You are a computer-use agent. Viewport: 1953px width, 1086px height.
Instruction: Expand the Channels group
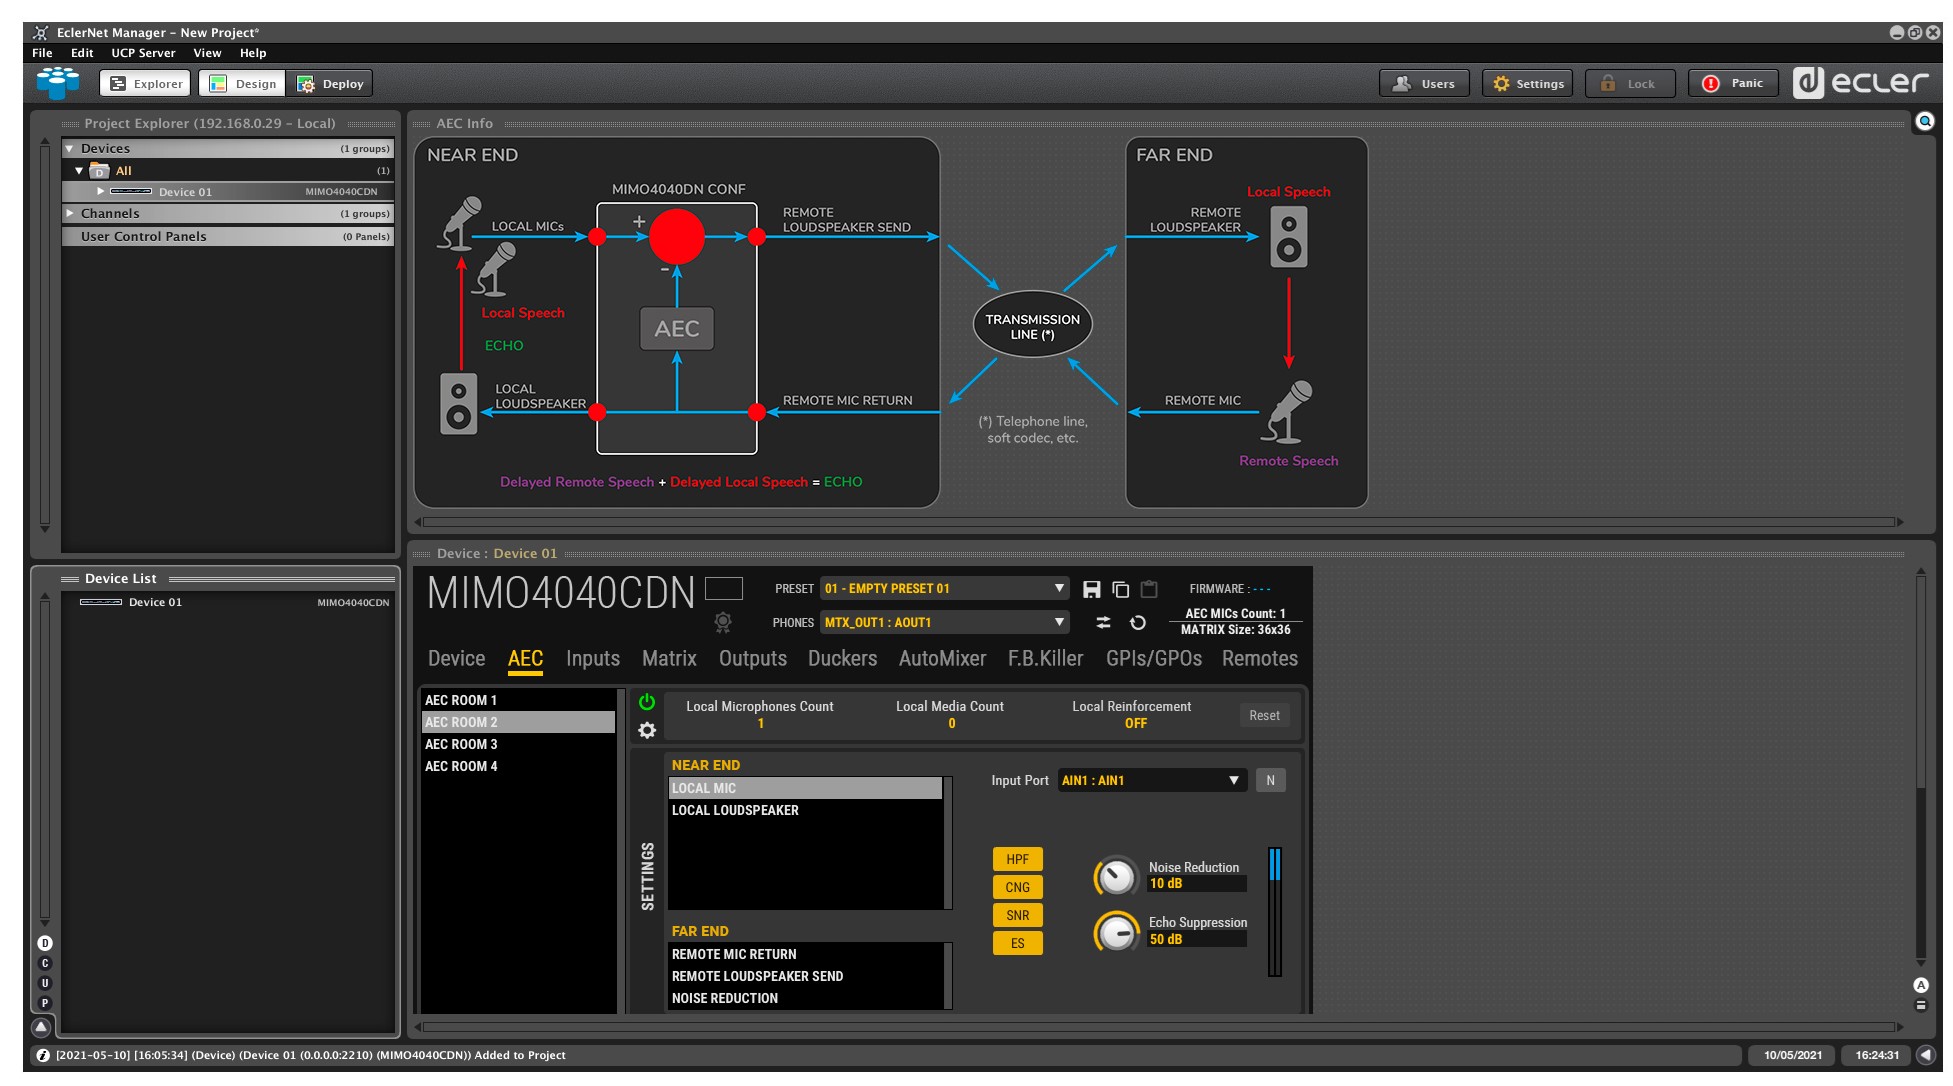pos(70,213)
